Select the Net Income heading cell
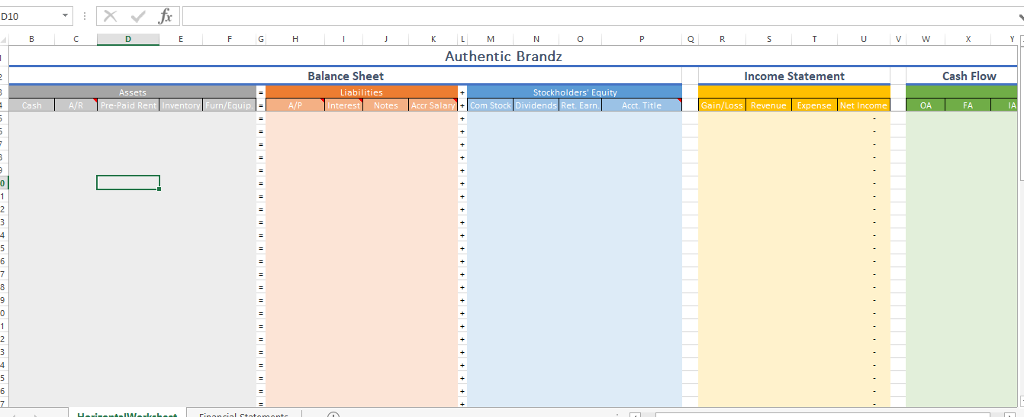1024x417 pixels. point(863,105)
